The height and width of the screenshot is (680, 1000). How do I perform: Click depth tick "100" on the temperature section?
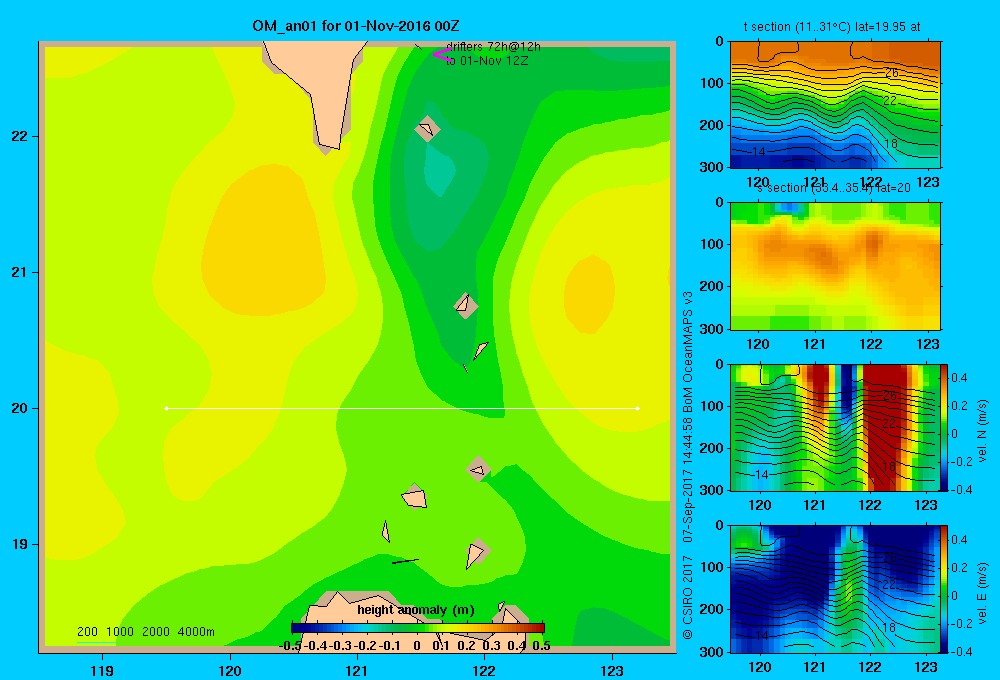pyautogui.click(x=712, y=83)
